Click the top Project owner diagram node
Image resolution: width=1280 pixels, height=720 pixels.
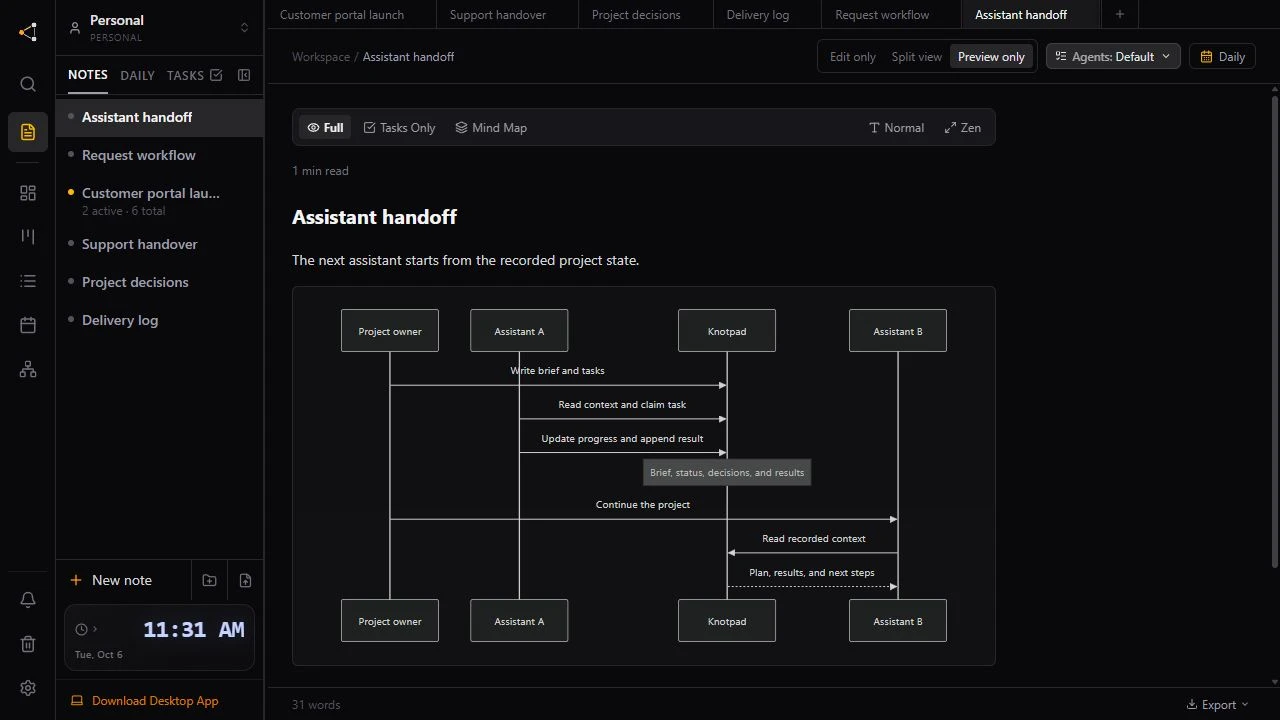(390, 331)
